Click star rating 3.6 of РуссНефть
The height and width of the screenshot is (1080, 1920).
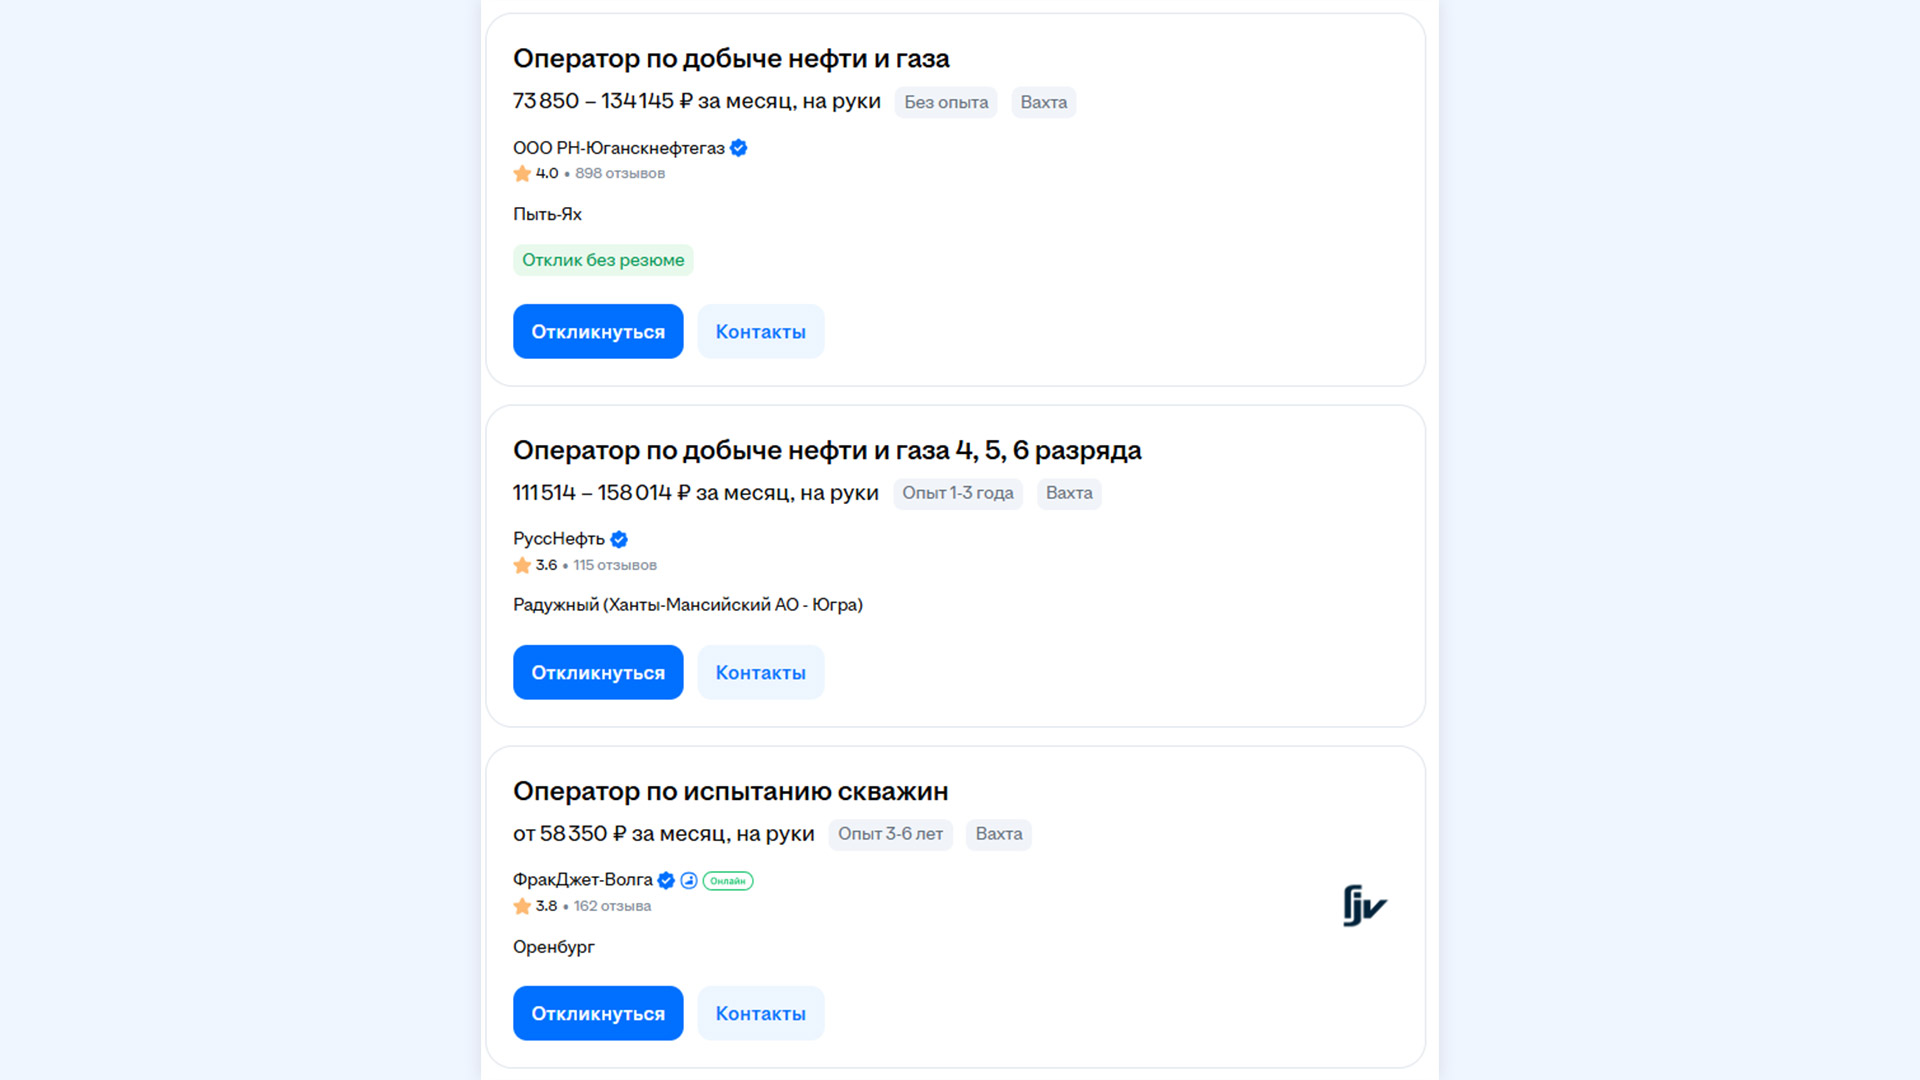536,566
